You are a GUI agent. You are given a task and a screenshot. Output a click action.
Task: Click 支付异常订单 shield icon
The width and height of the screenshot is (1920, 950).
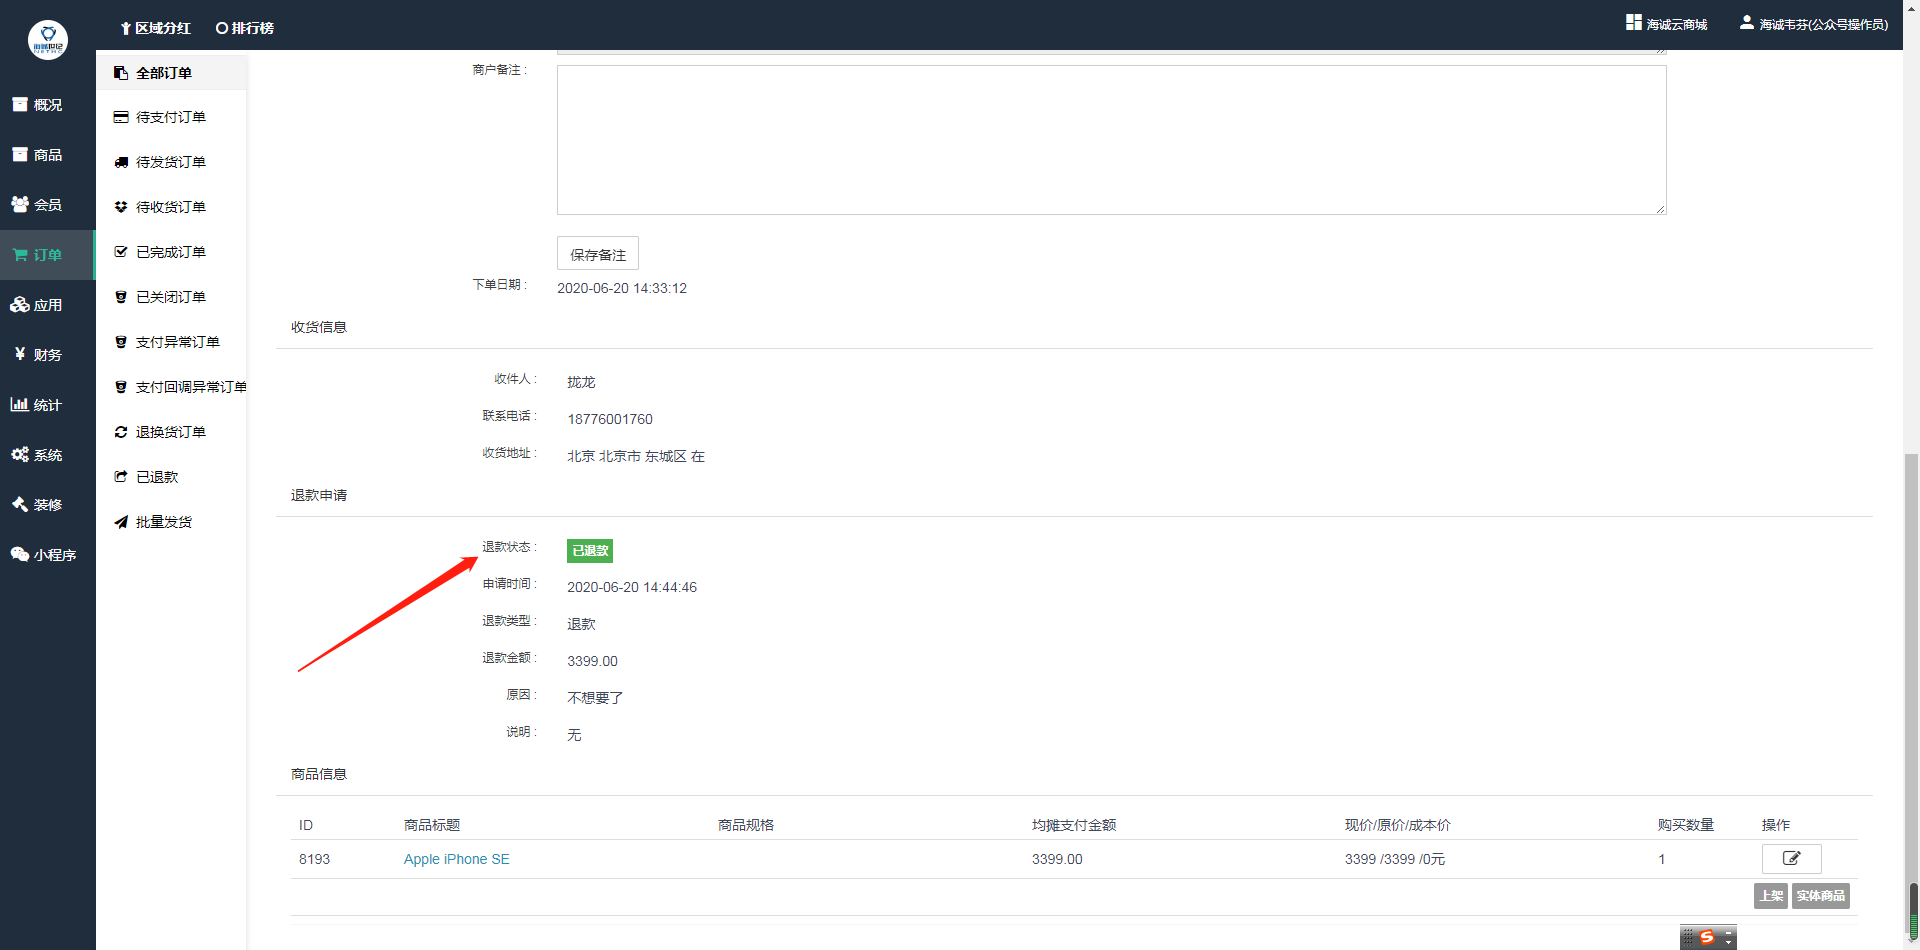coord(121,342)
